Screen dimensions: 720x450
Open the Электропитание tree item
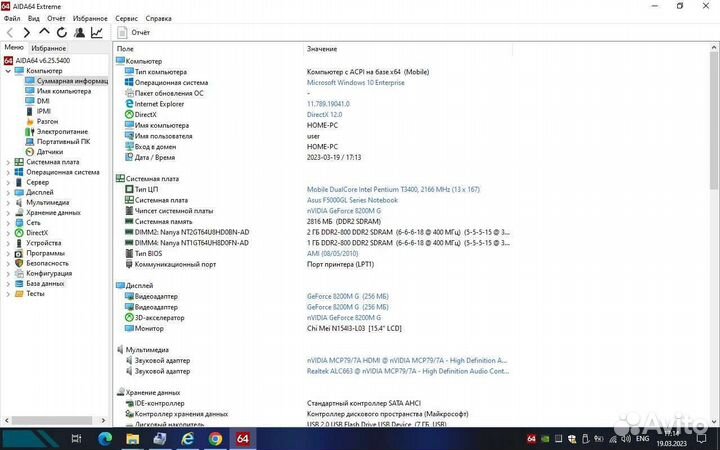click(x=56, y=131)
